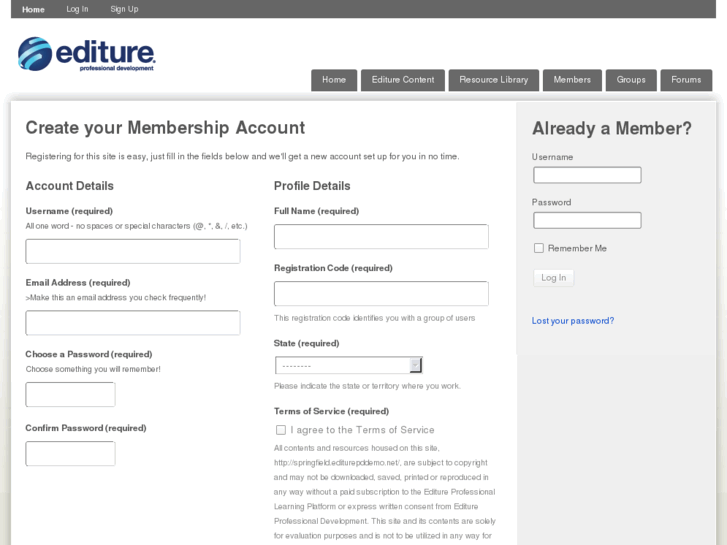The image size is (727, 545).
Task: Click Home in the top bar
Action: [x=33, y=9]
